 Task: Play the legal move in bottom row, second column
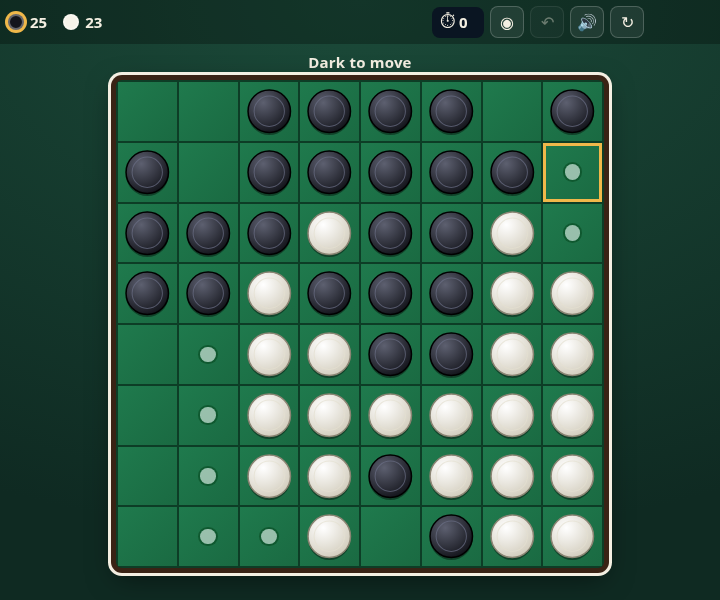click(x=208, y=536)
